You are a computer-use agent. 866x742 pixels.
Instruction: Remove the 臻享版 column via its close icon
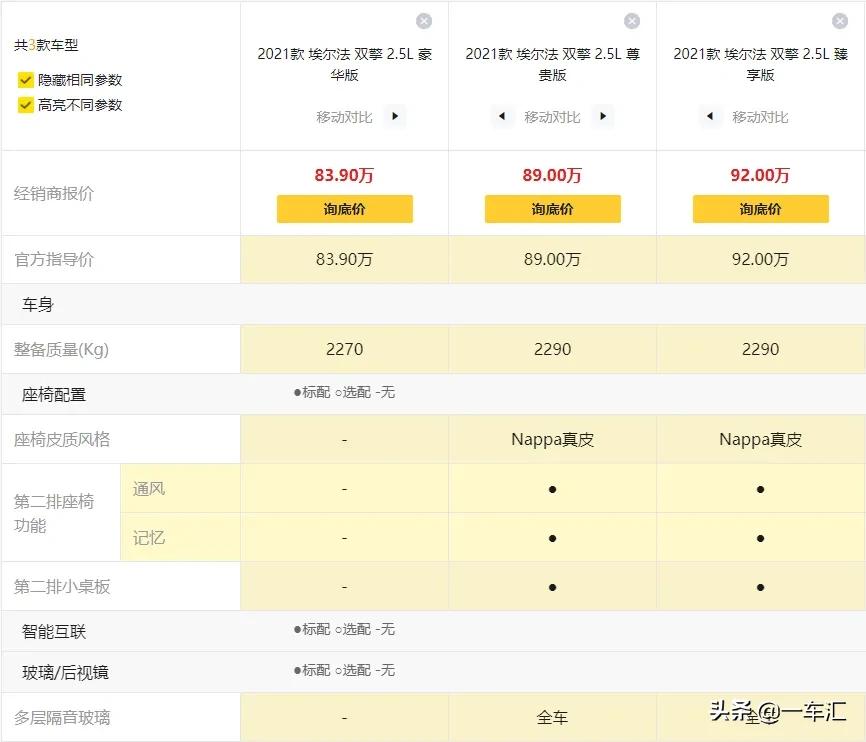(x=839, y=21)
